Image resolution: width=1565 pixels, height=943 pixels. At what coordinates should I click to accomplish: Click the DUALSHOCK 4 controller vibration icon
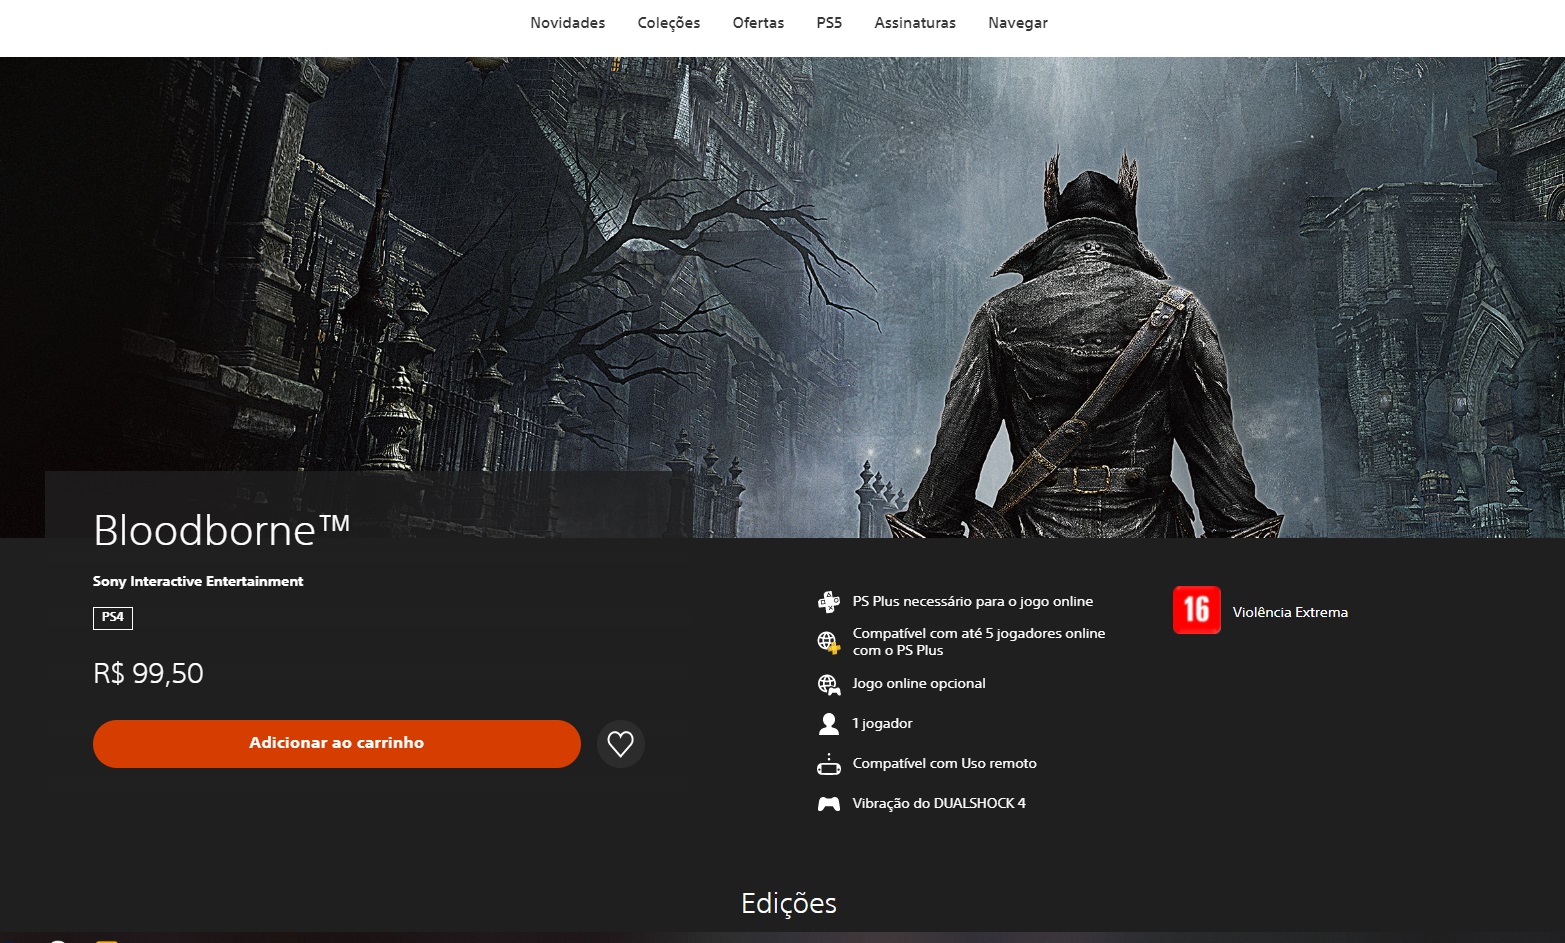point(828,804)
